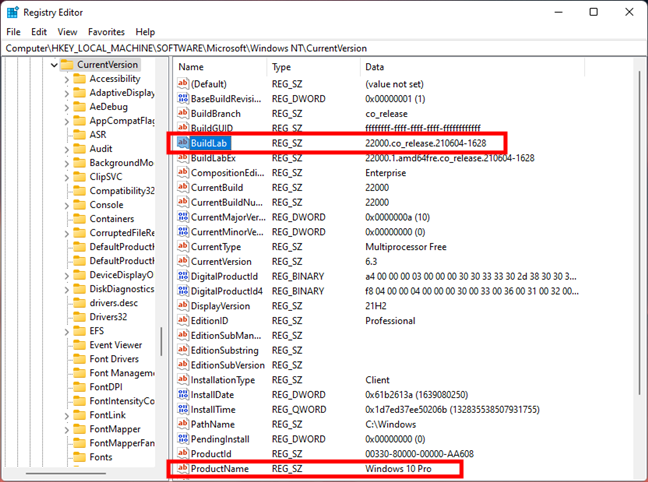Select the Font Drivers key in tree
The width and height of the screenshot is (648, 482).
pyautogui.click(x=114, y=359)
